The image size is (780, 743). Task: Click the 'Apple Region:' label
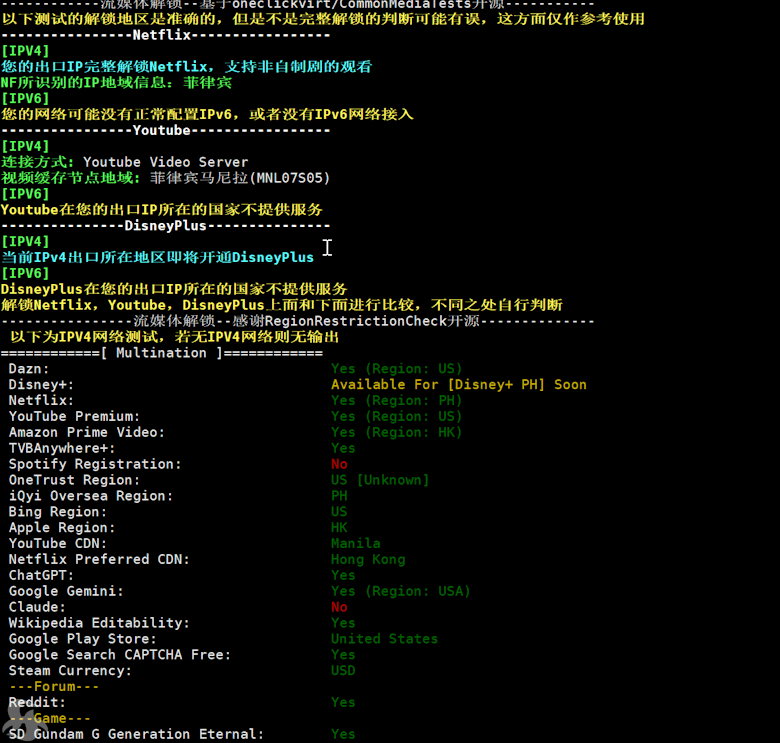tap(62, 528)
